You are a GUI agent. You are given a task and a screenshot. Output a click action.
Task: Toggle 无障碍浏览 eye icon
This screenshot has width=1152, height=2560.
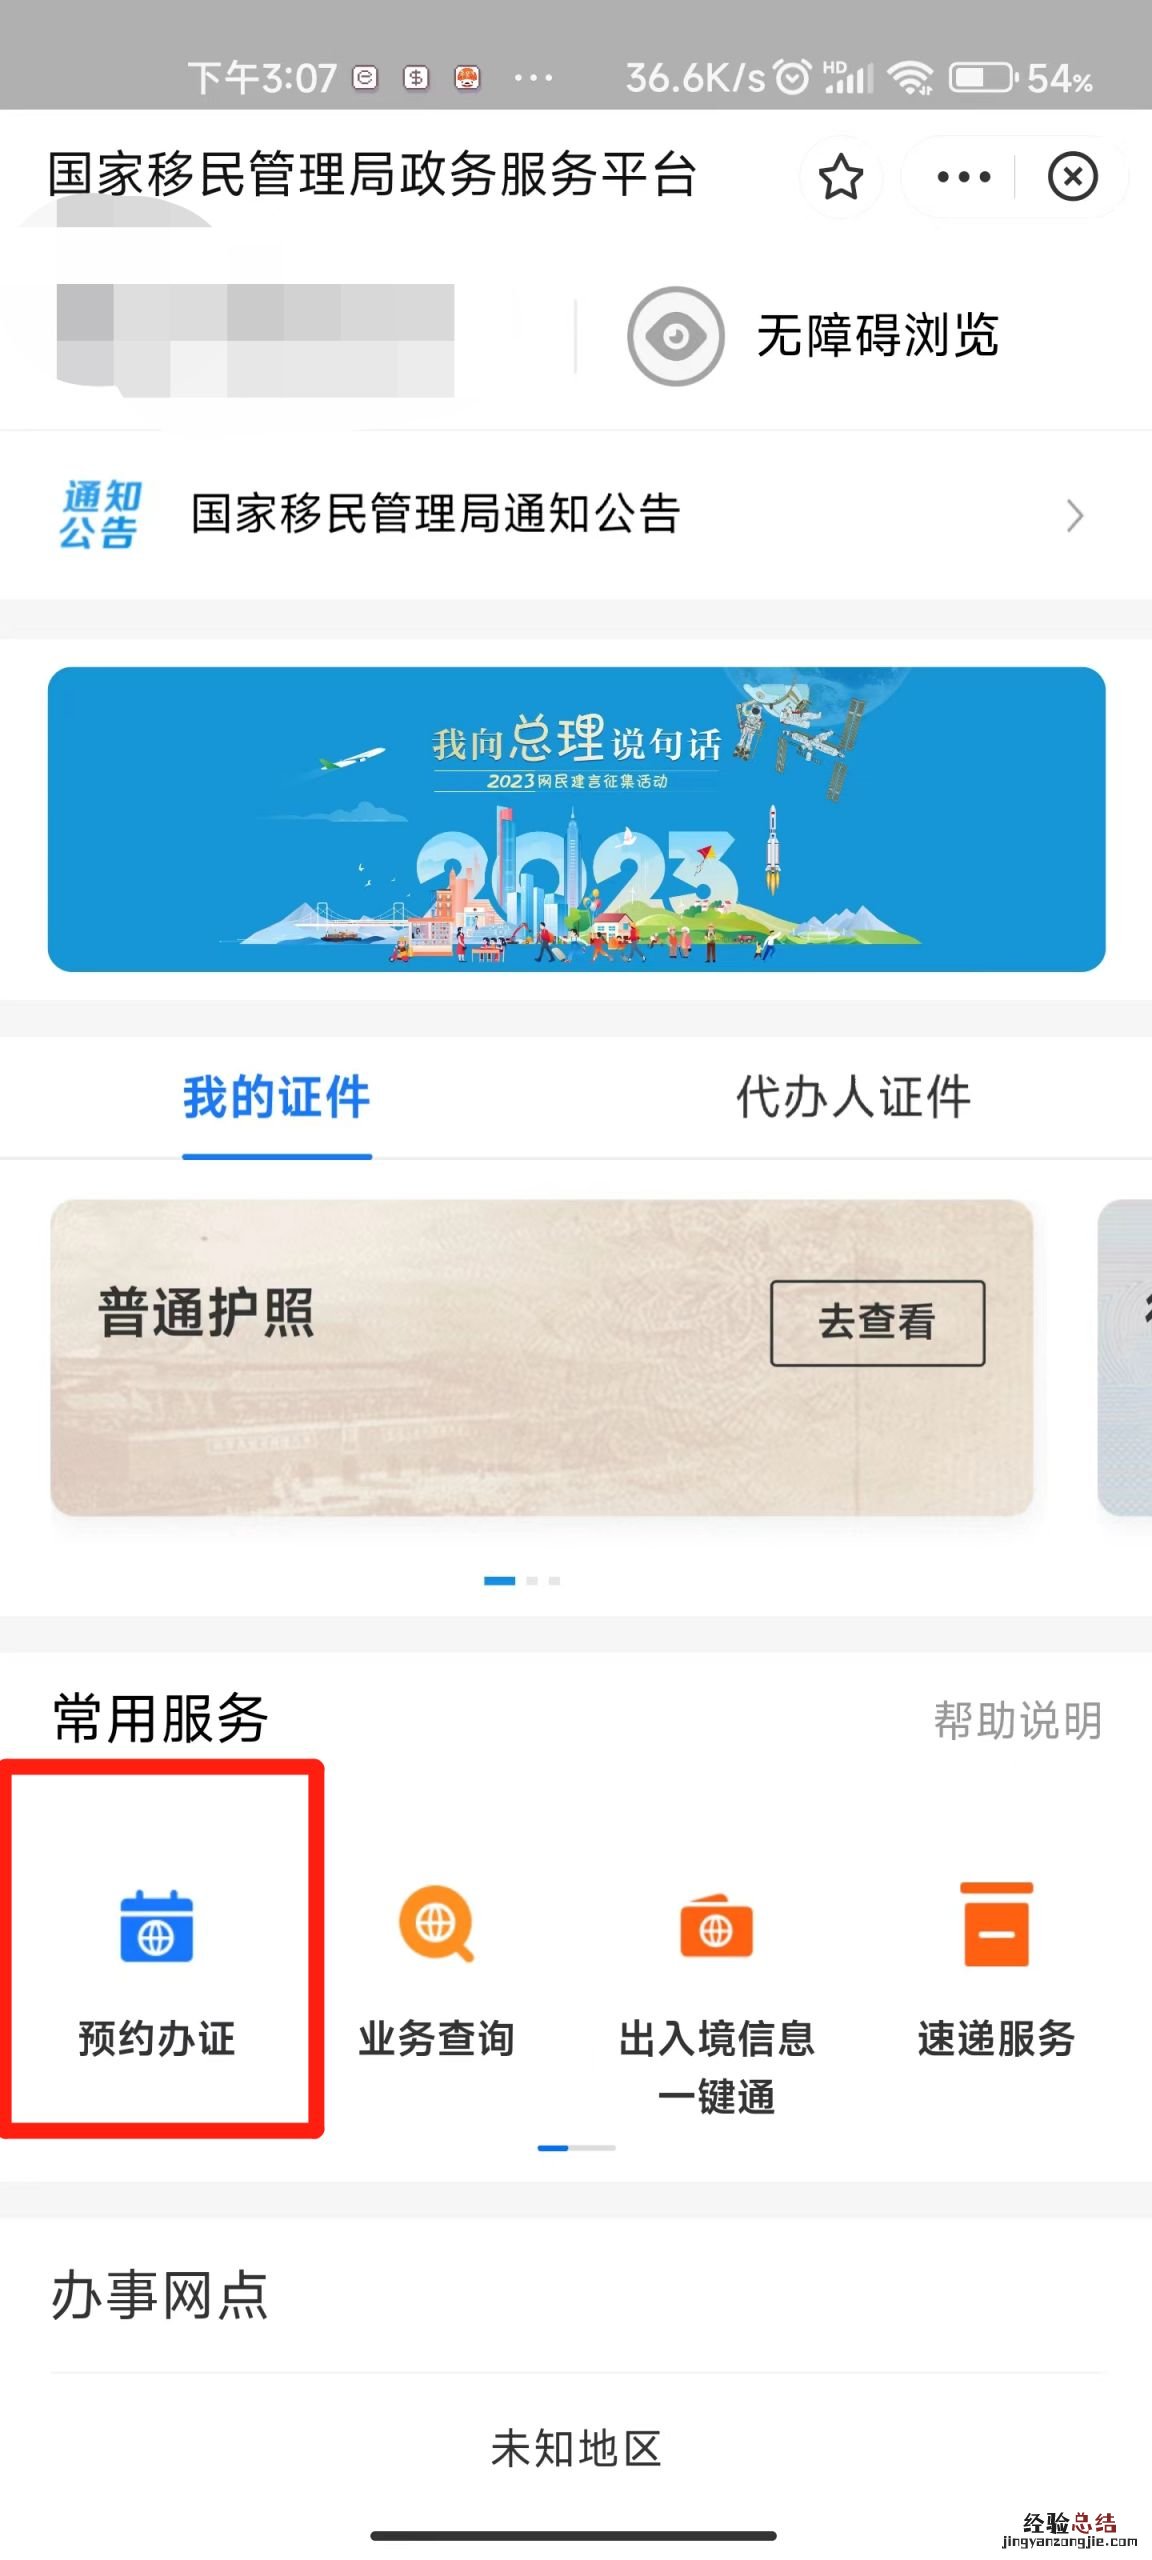(675, 336)
